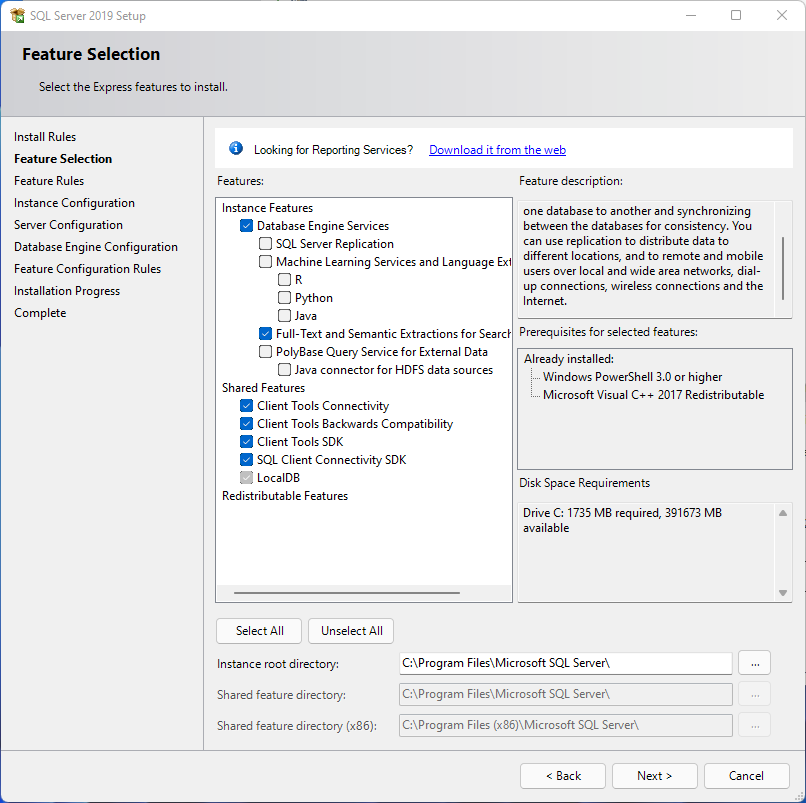The width and height of the screenshot is (806, 803).
Task: Uncheck Full-Text and Semantic Extractions for Search
Action: 265,334
